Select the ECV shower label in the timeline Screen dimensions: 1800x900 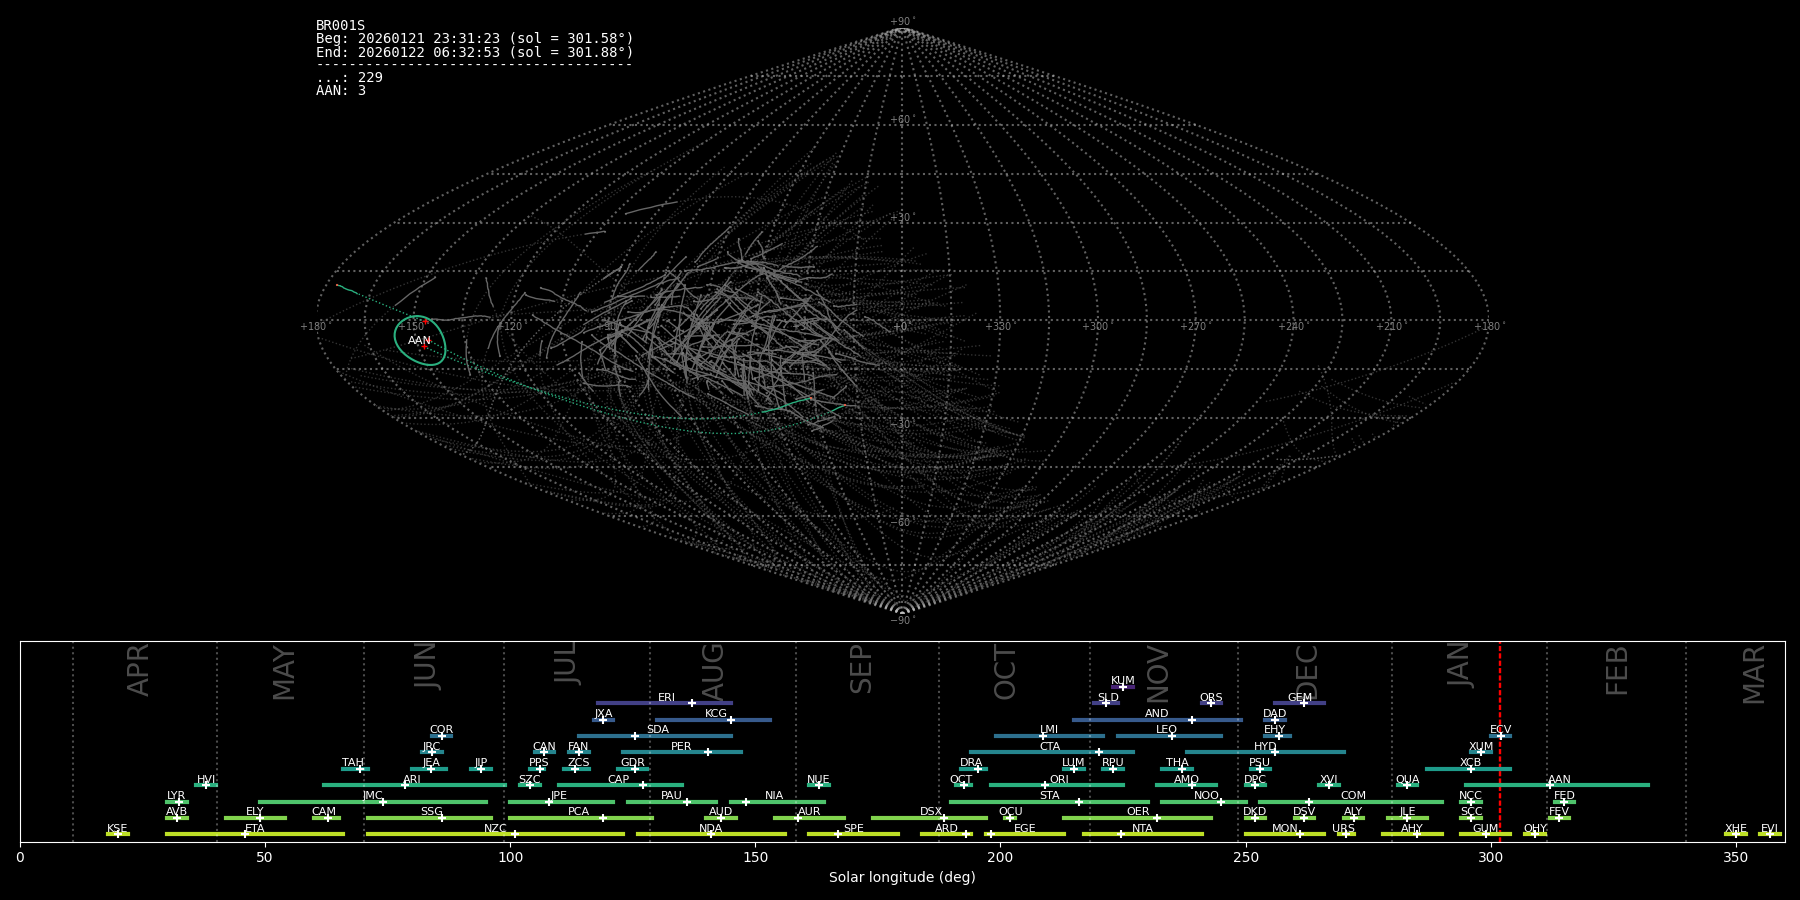[x=1500, y=730]
